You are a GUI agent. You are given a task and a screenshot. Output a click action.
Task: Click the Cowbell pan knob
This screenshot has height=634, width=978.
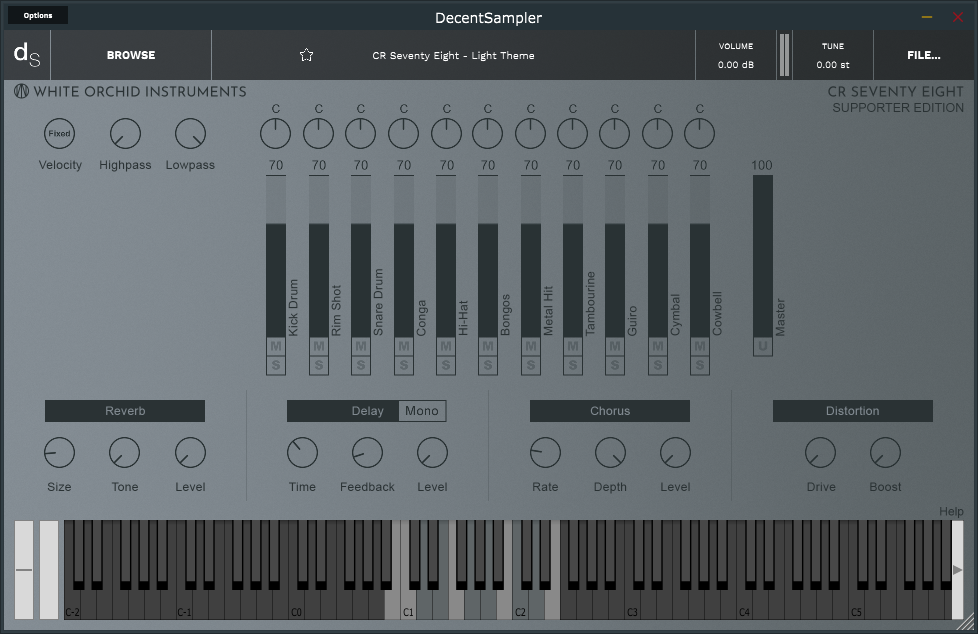pos(700,134)
